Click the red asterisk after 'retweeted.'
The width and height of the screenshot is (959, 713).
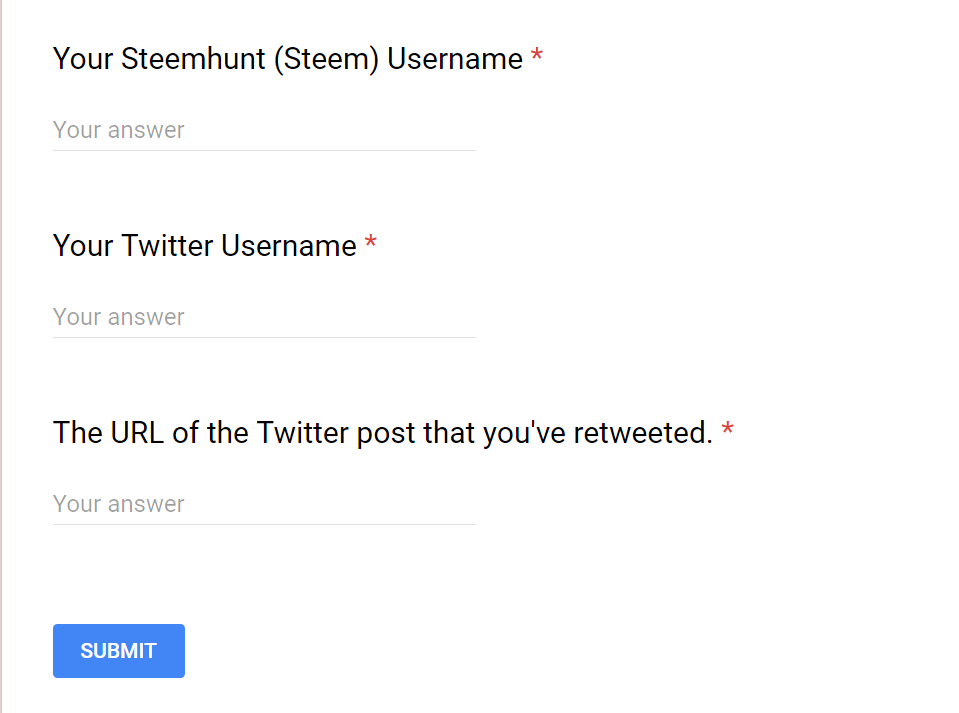(x=727, y=429)
